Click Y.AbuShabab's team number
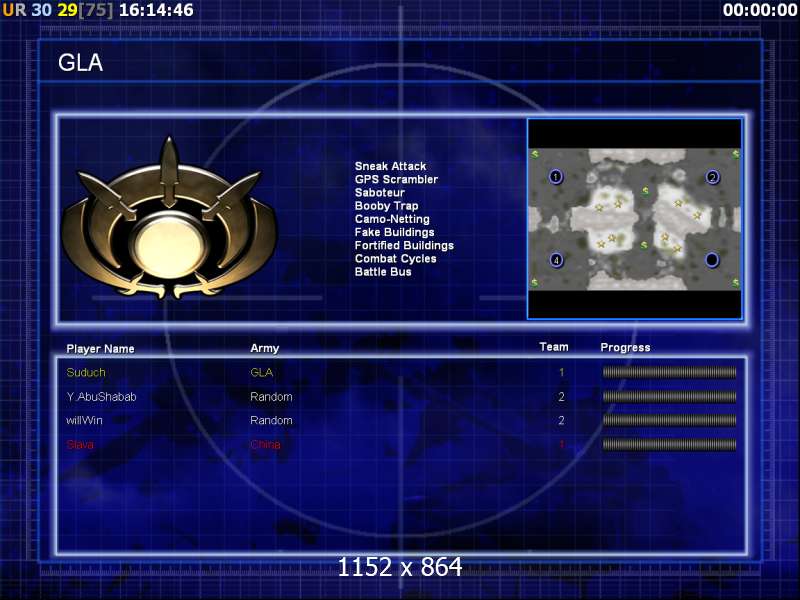This screenshot has width=800, height=600. (561, 396)
